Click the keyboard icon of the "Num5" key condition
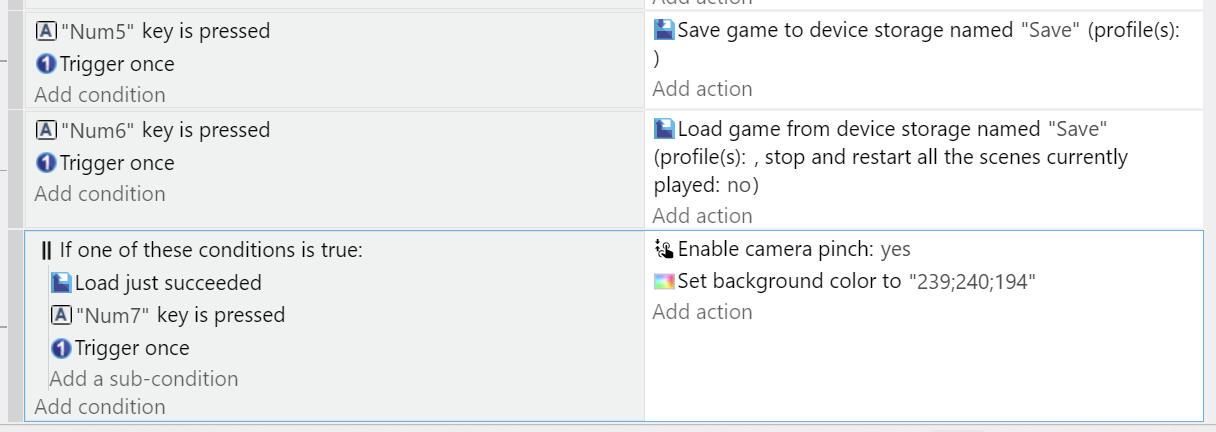The width and height of the screenshot is (1216, 432). tap(46, 31)
